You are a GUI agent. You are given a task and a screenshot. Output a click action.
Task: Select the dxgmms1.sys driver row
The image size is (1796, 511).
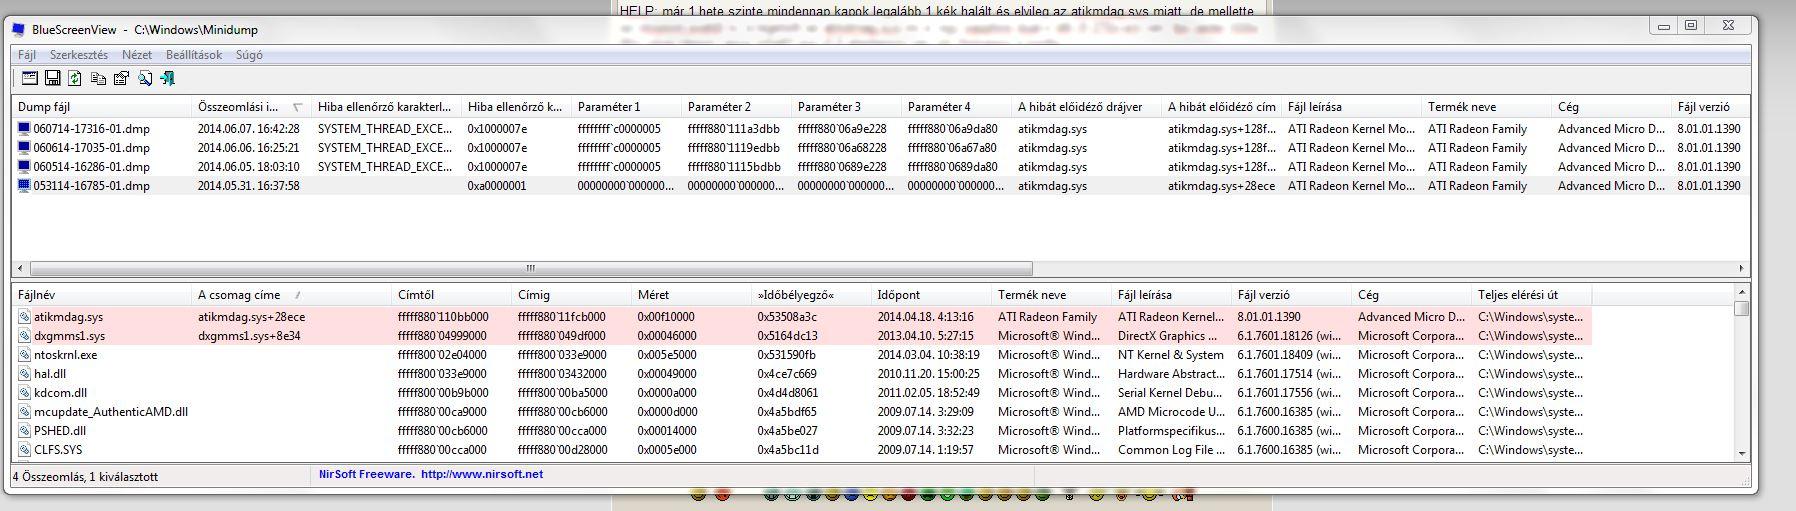(x=802, y=336)
